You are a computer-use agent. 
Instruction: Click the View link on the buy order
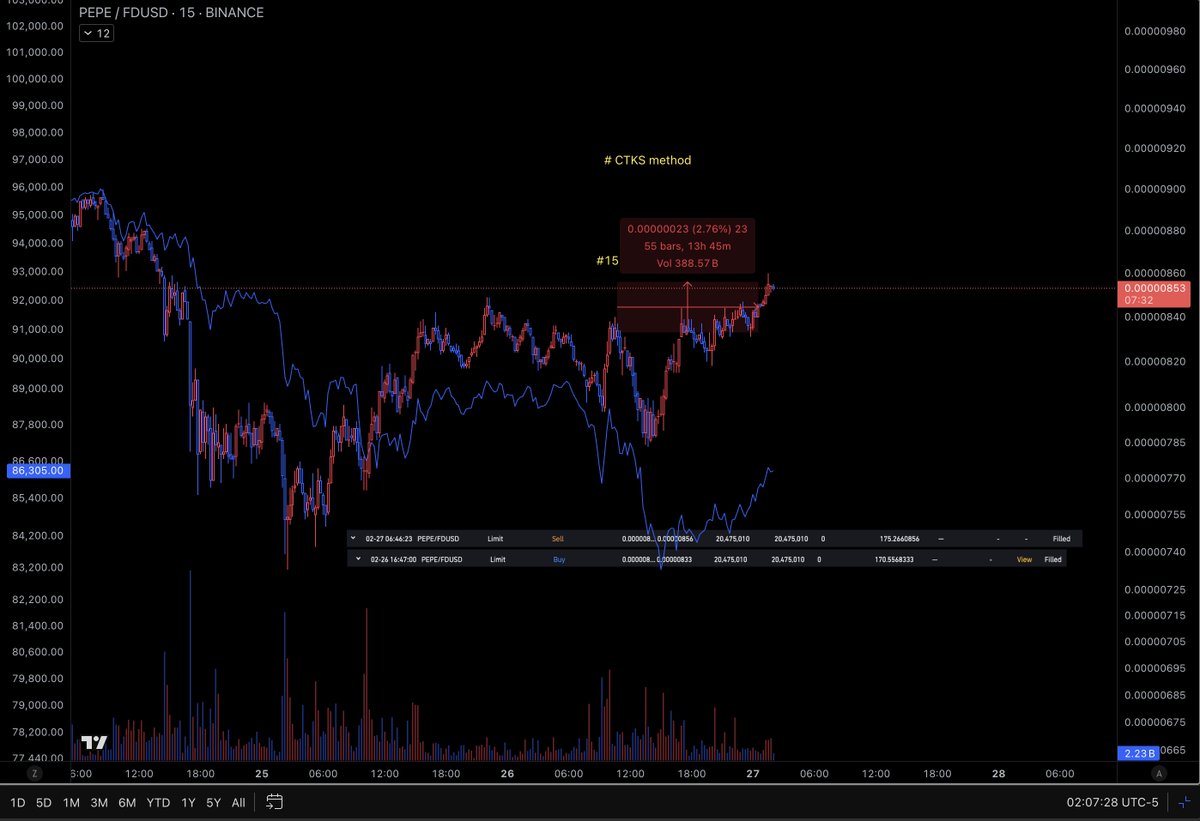(1024, 559)
